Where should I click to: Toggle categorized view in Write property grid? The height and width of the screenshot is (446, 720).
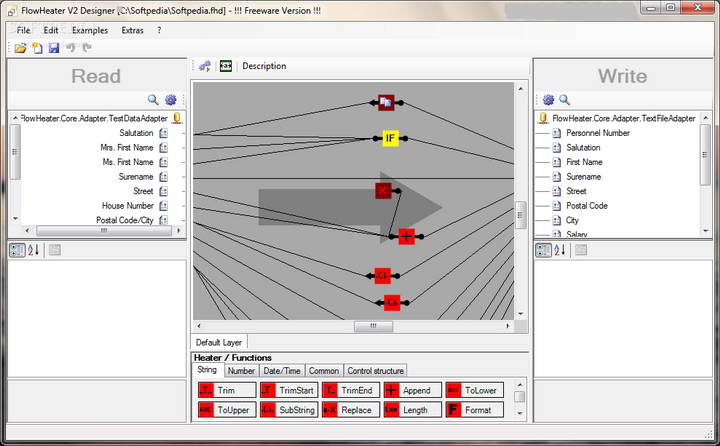tap(543, 250)
